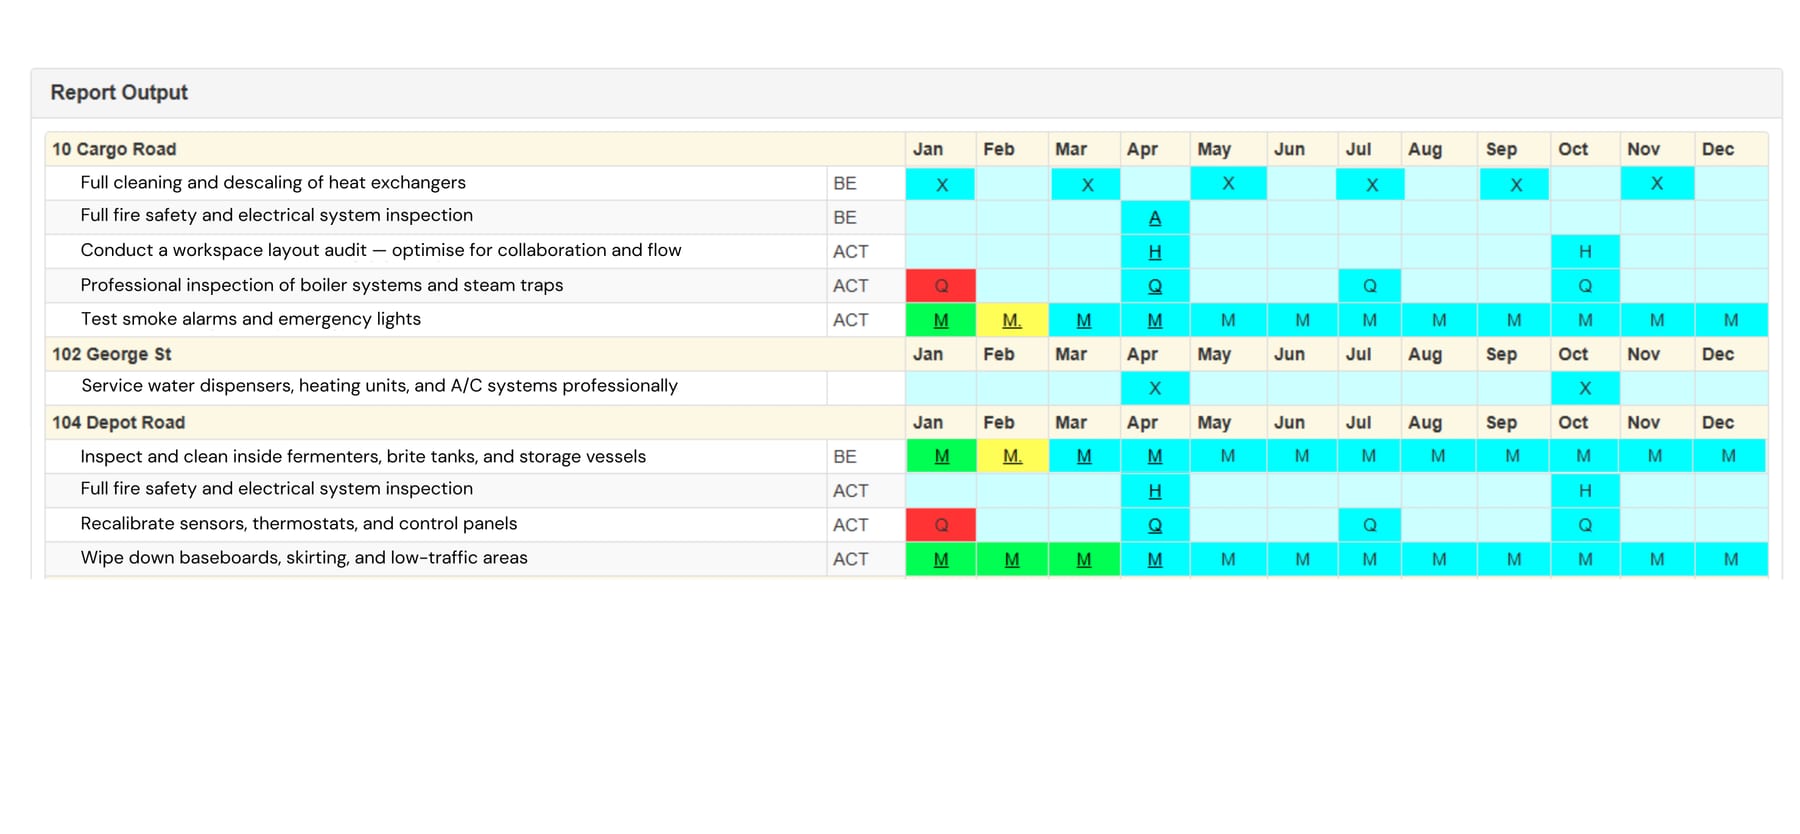Click yellow February M link for smoke alarms test
1800x834 pixels.
click(1012, 320)
